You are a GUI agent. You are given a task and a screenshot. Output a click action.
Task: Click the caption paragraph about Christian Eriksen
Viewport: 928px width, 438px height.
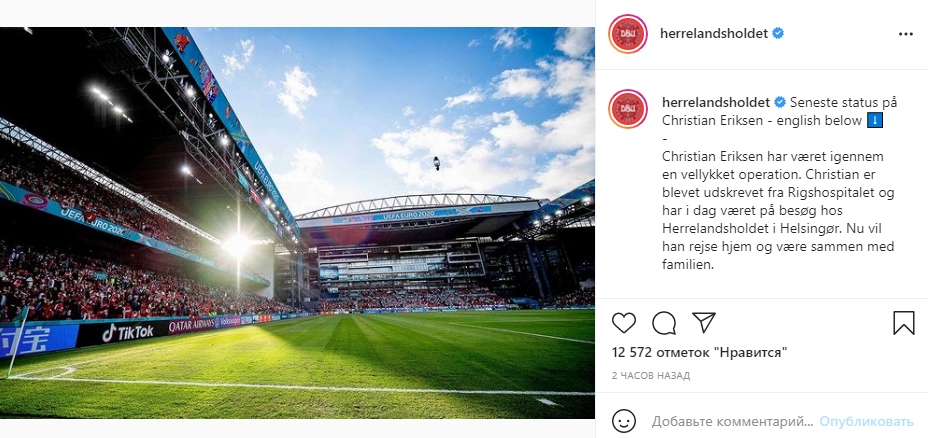point(777,211)
